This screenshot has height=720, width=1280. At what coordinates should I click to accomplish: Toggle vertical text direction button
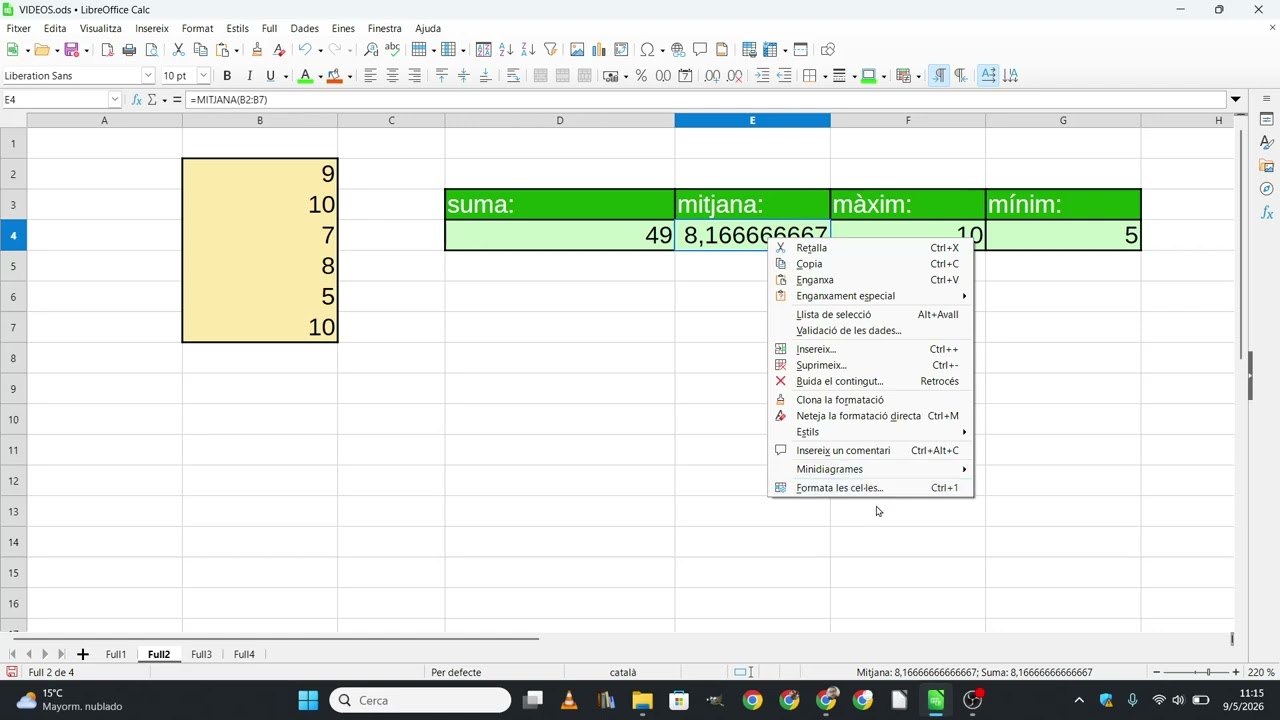coord(1010,75)
